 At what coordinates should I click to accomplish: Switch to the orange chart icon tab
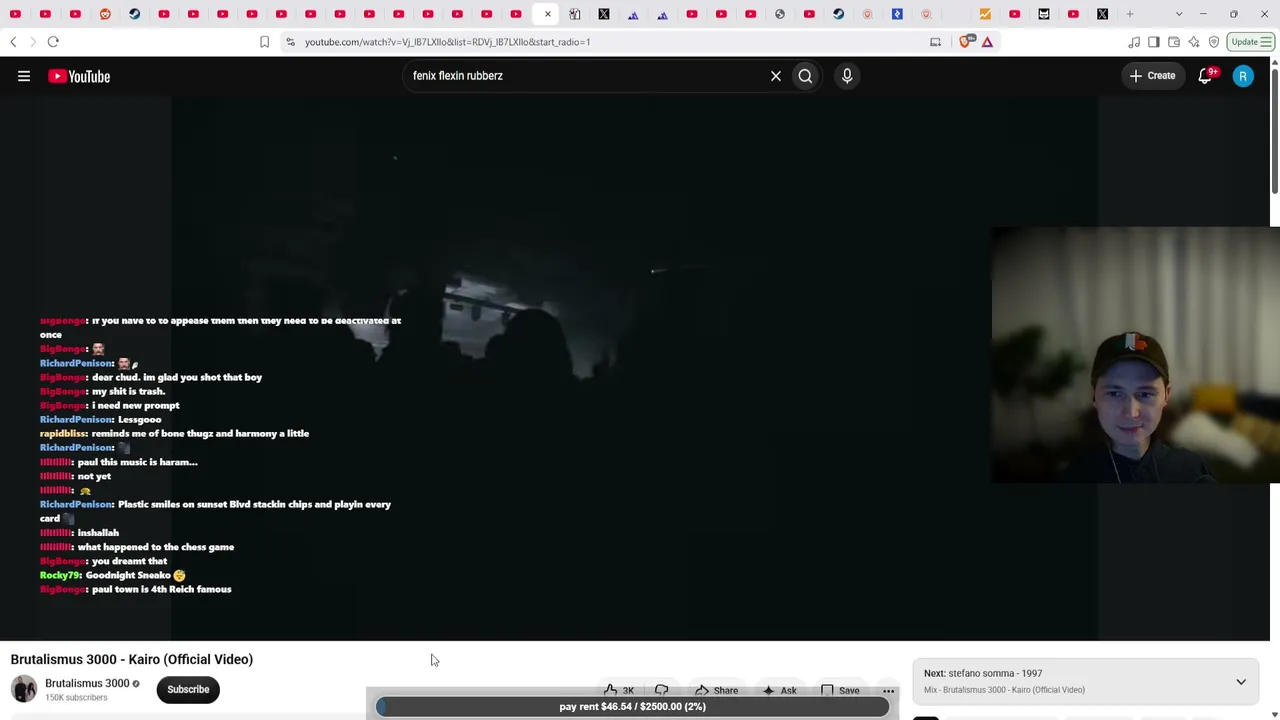click(985, 14)
